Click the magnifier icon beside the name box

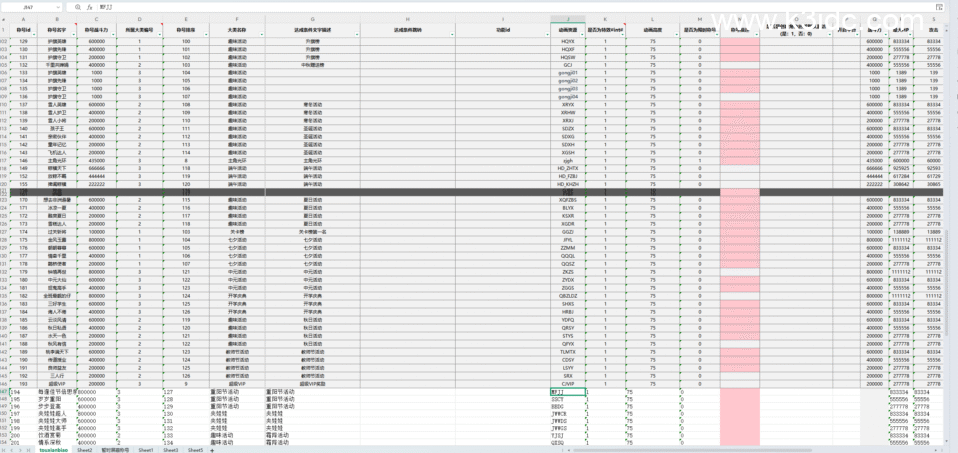click(x=78, y=7)
